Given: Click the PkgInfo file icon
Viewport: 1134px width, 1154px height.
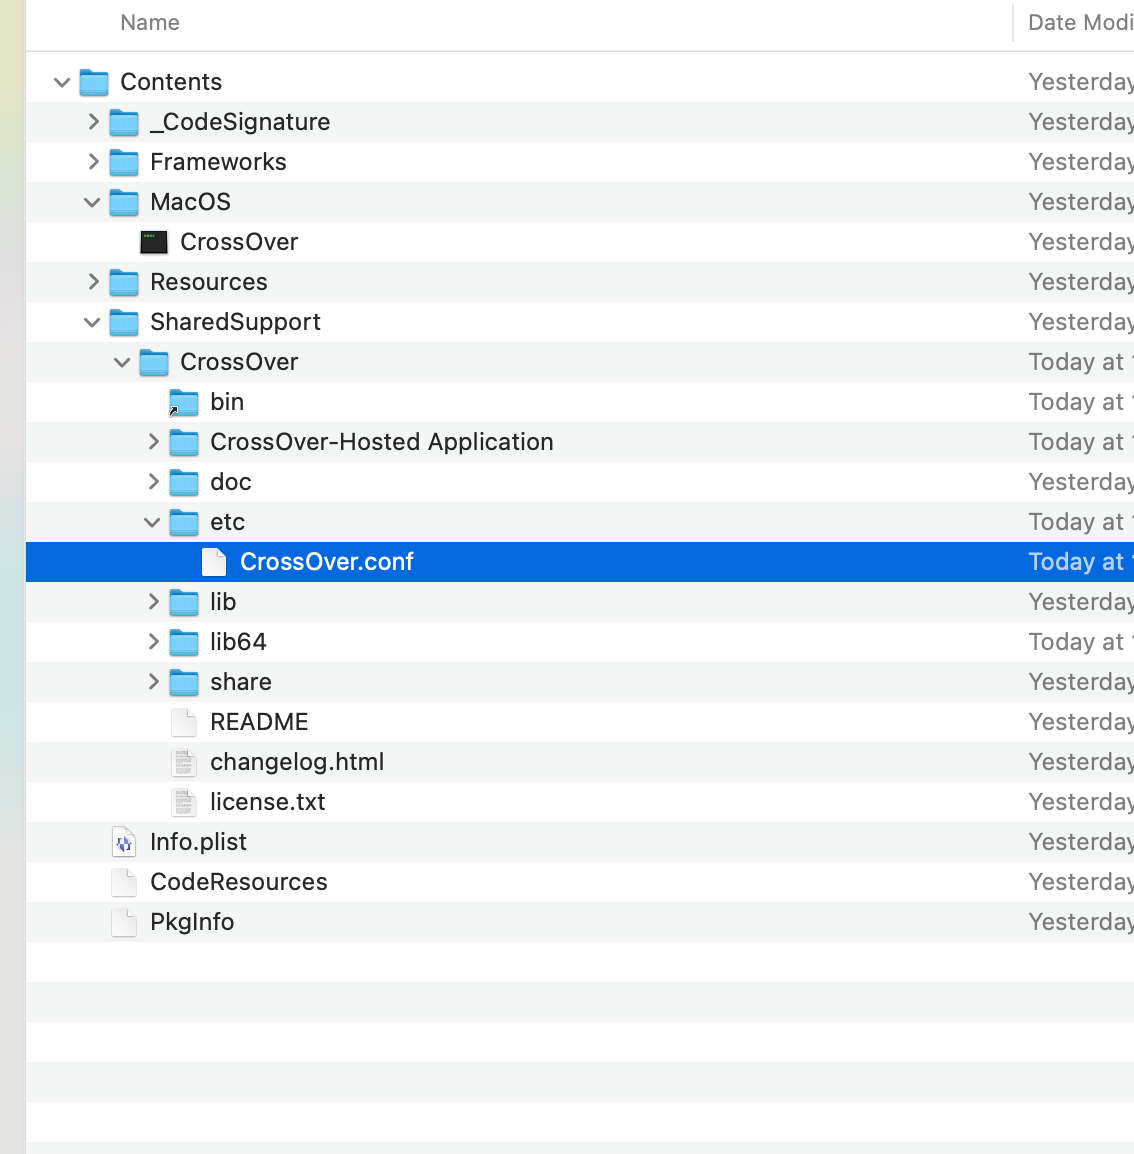Looking at the screenshot, I should pyautogui.click(x=124, y=922).
